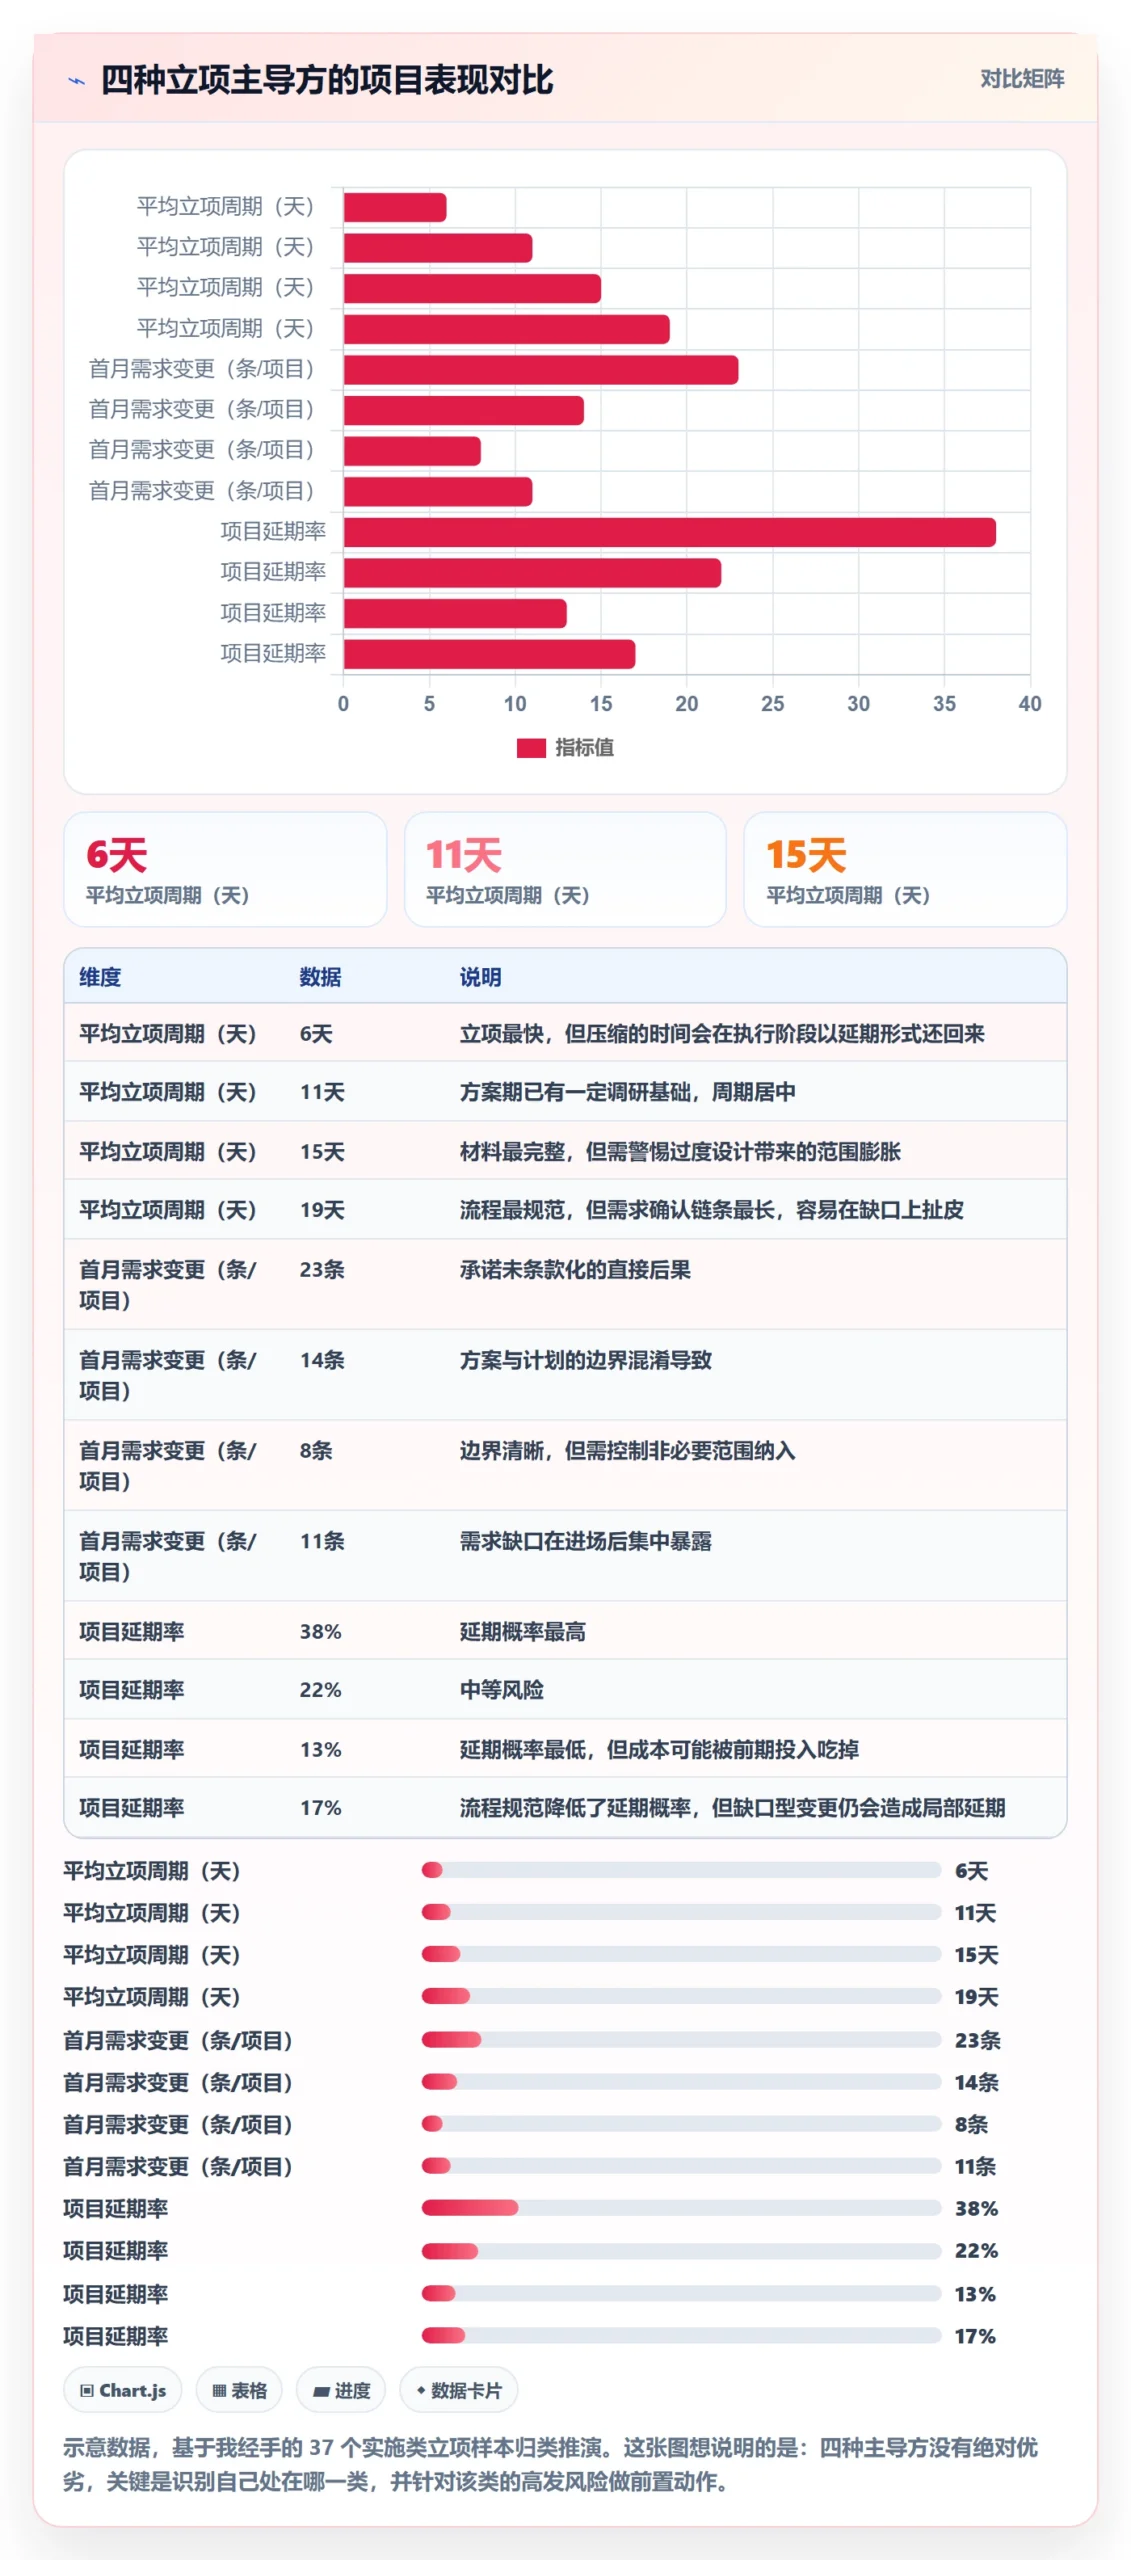Select the text 方案与计划的边界混淆导致
Image resolution: width=1131 pixels, height=2560 pixels.
[x=585, y=1359]
